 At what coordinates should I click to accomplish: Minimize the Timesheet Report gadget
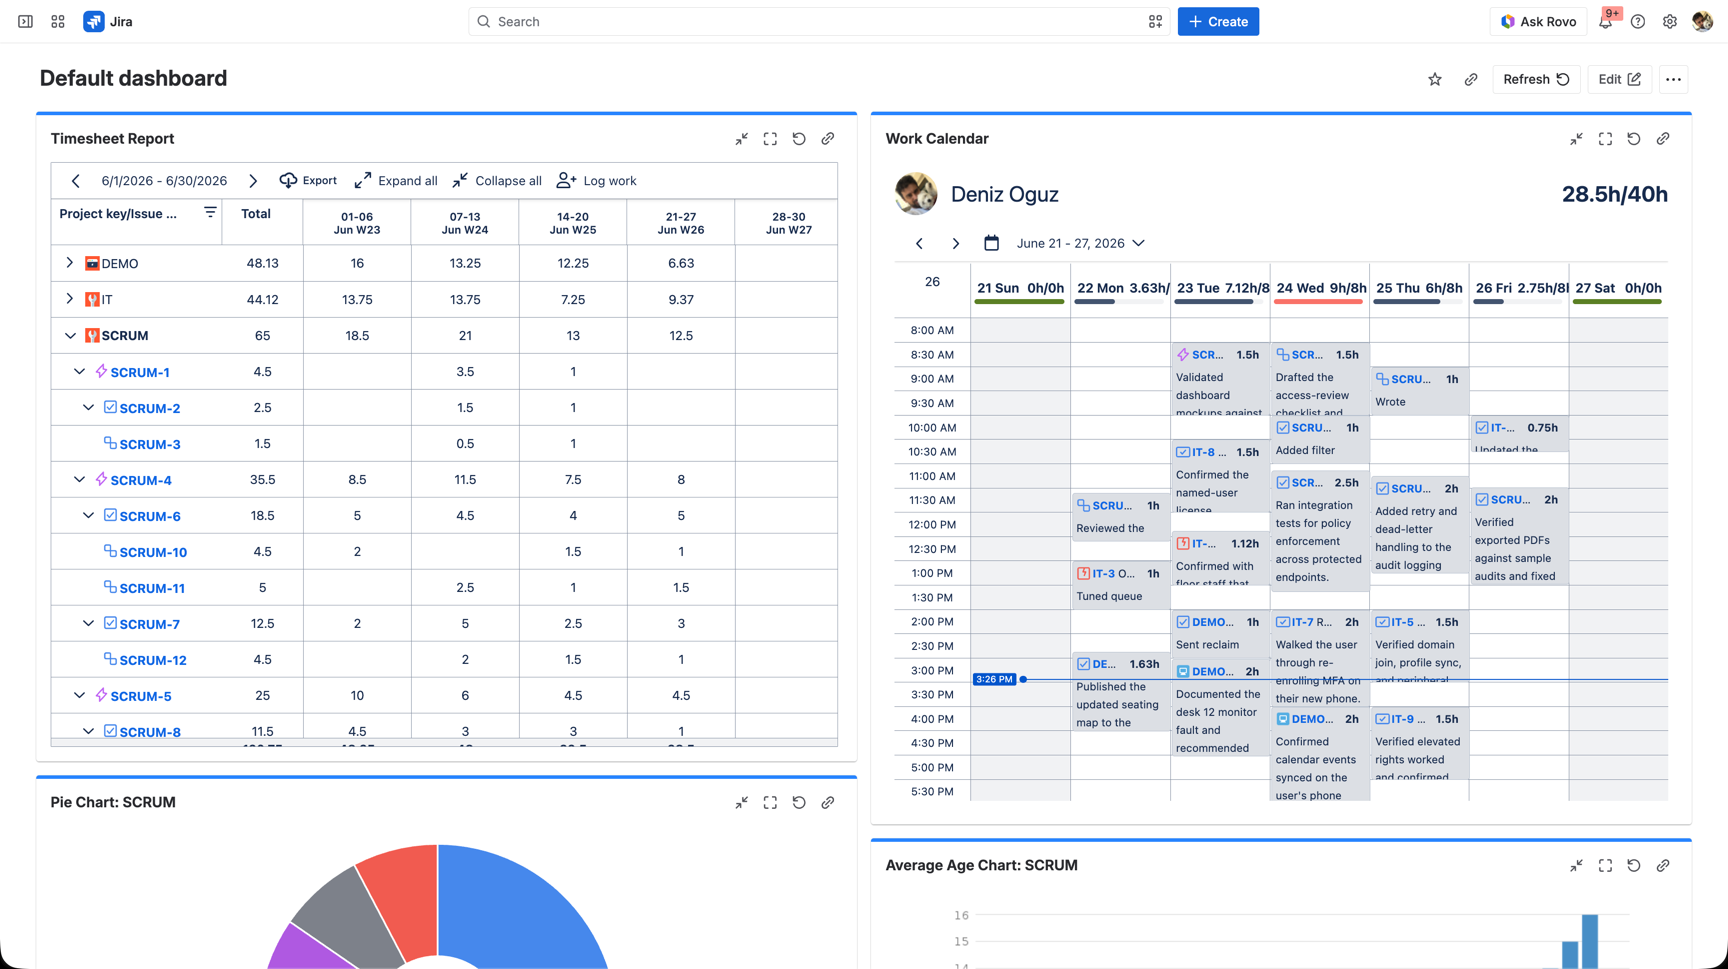pos(742,139)
